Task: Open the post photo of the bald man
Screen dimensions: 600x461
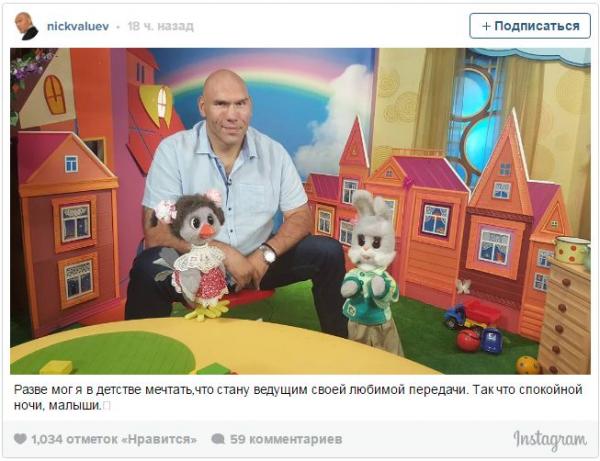Action: pos(300,211)
